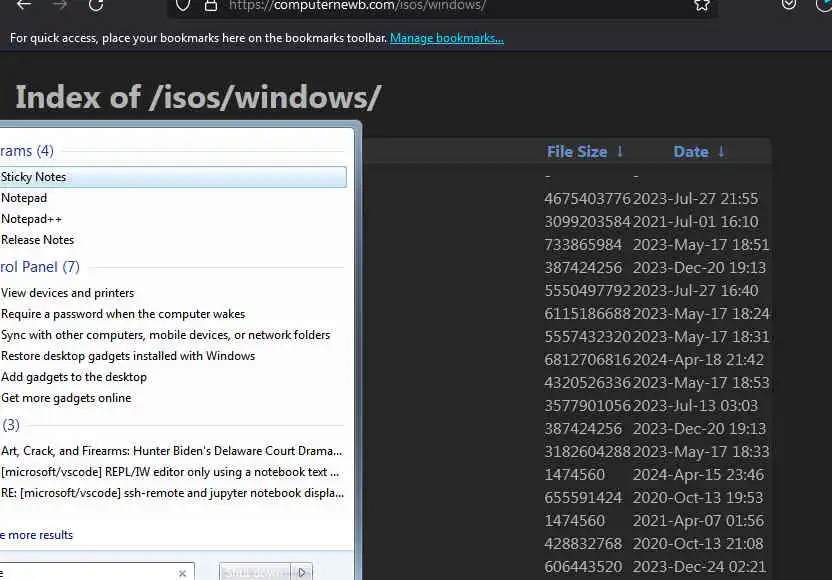The image size is (832, 580).
Task: Open the Manage bookmarks link
Action: [x=447, y=38]
